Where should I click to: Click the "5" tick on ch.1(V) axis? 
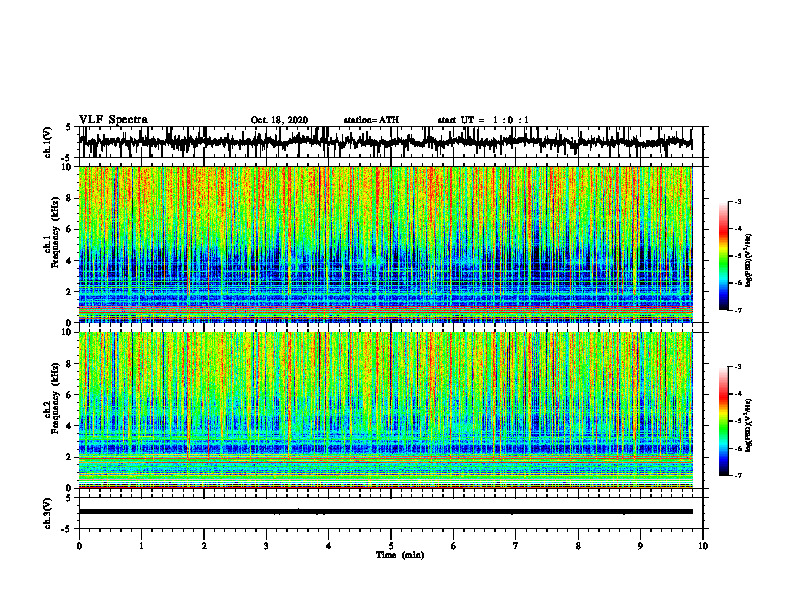(69, 127)
